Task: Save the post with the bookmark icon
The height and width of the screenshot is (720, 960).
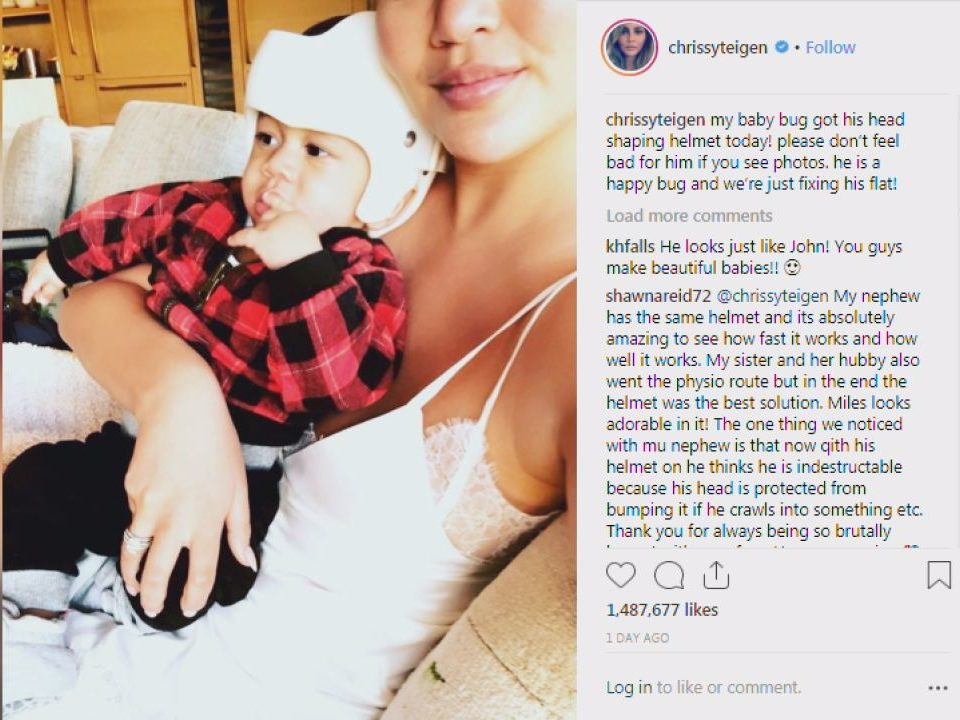Action: (x=939, y=576)
